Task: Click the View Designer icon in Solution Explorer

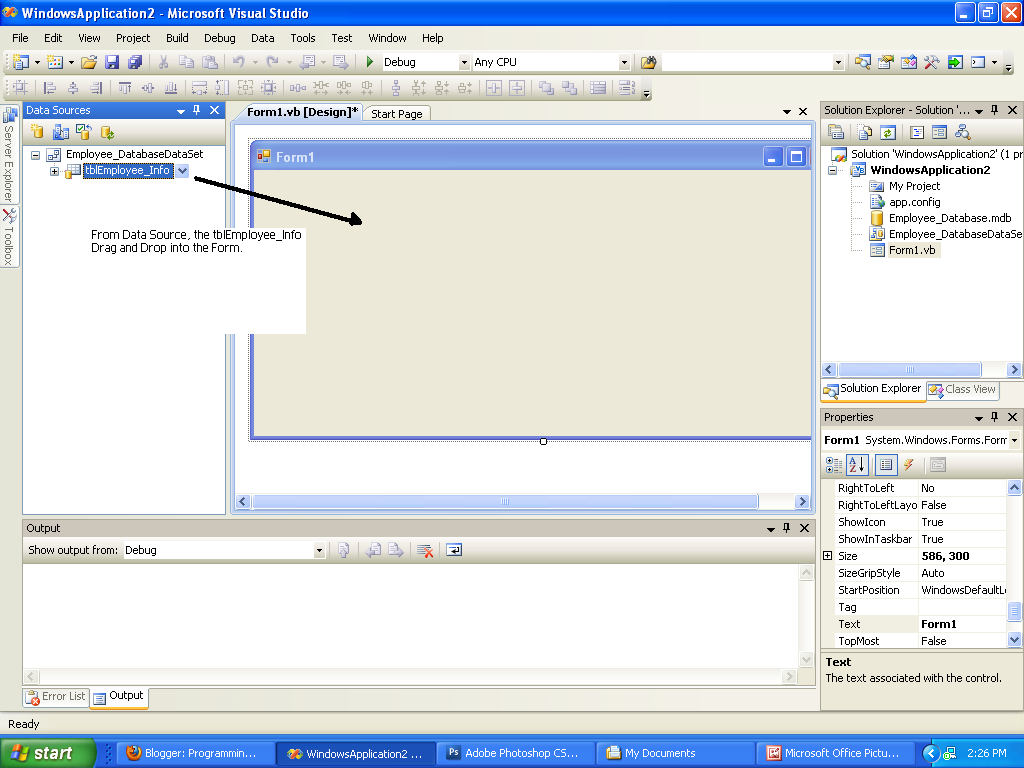Action: 939,133
